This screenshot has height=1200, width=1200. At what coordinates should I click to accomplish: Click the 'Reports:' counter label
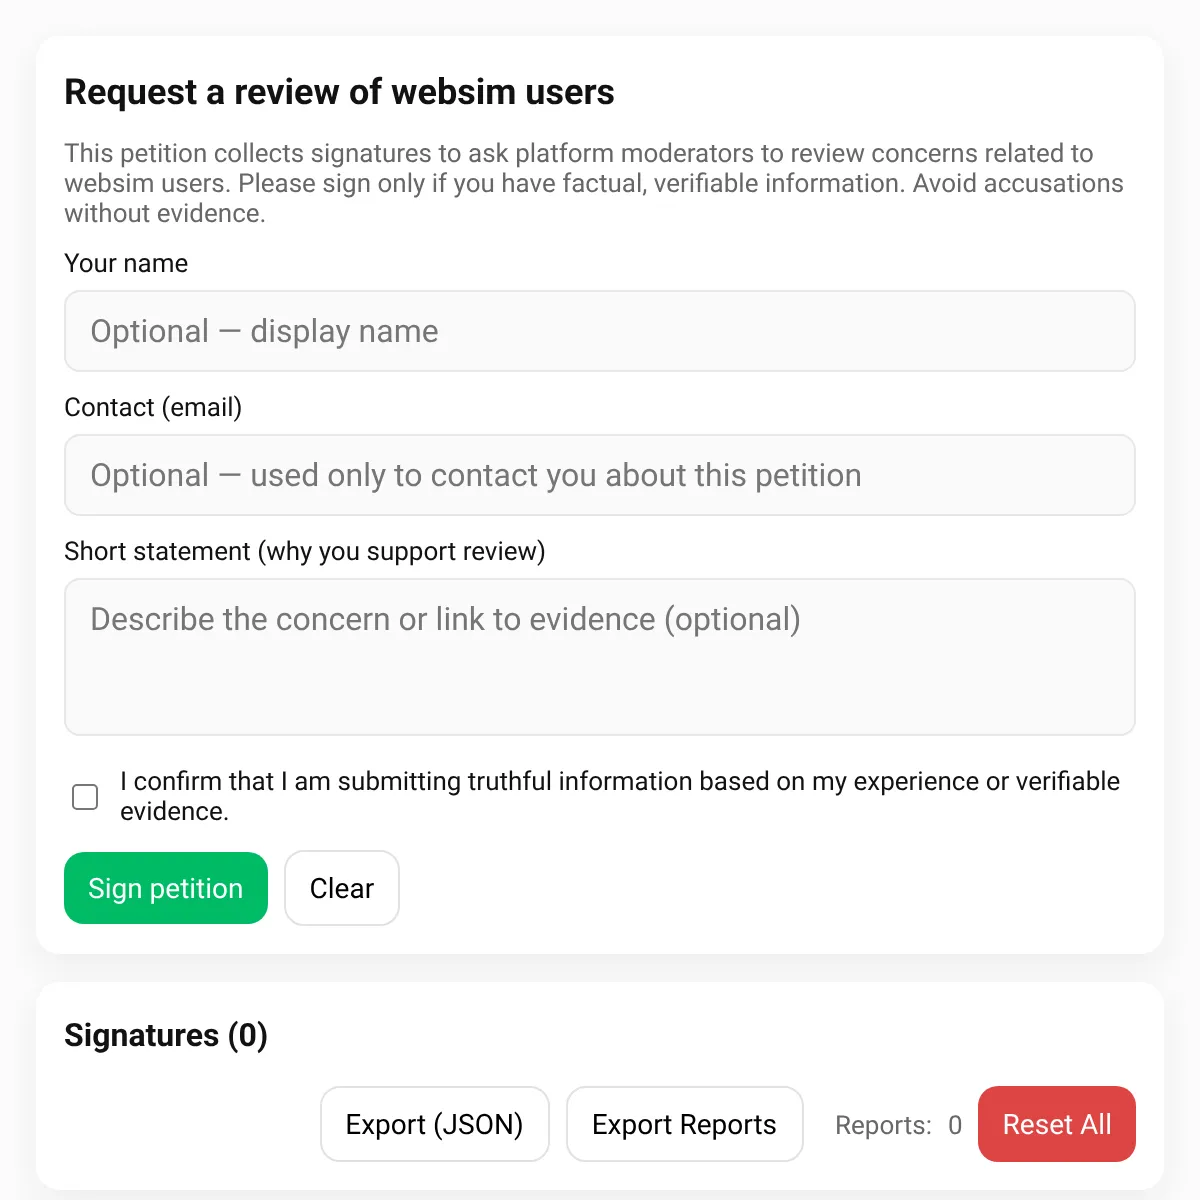(884, 1125)
